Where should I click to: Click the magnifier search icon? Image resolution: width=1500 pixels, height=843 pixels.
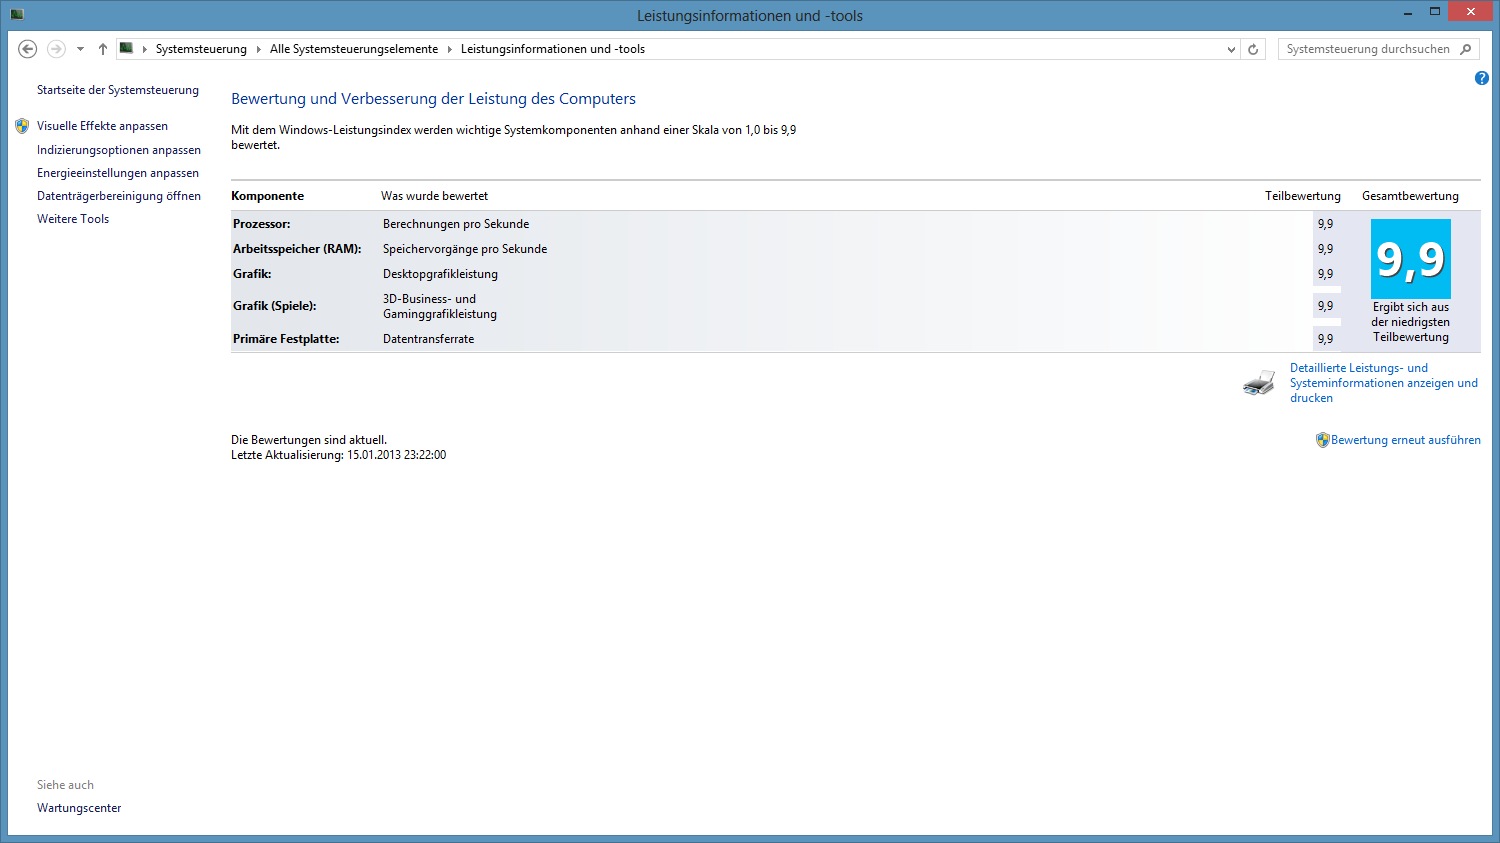tap(1466, 49)
